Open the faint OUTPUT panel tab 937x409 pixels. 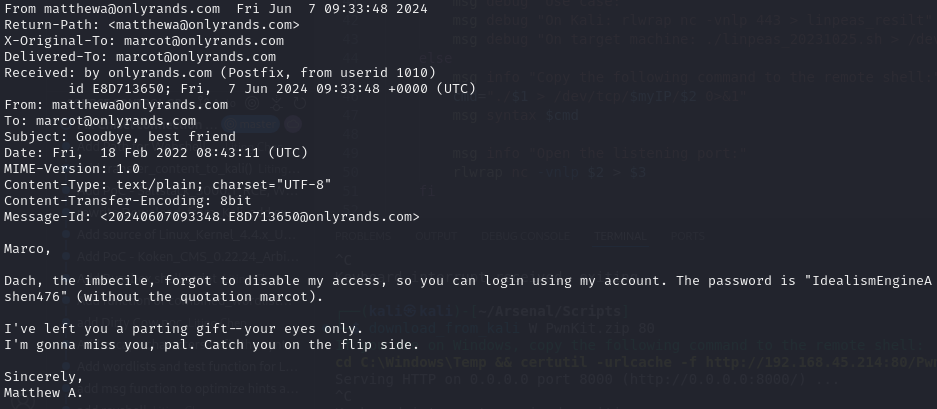[436, 236]
